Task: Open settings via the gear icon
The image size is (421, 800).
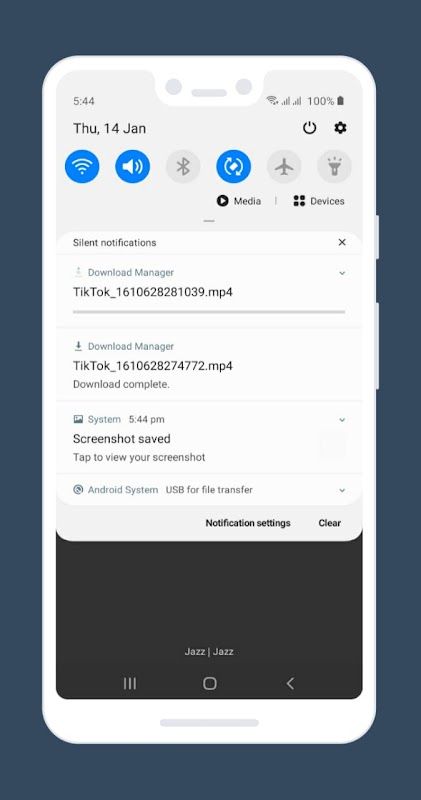Action: (340, 128)
